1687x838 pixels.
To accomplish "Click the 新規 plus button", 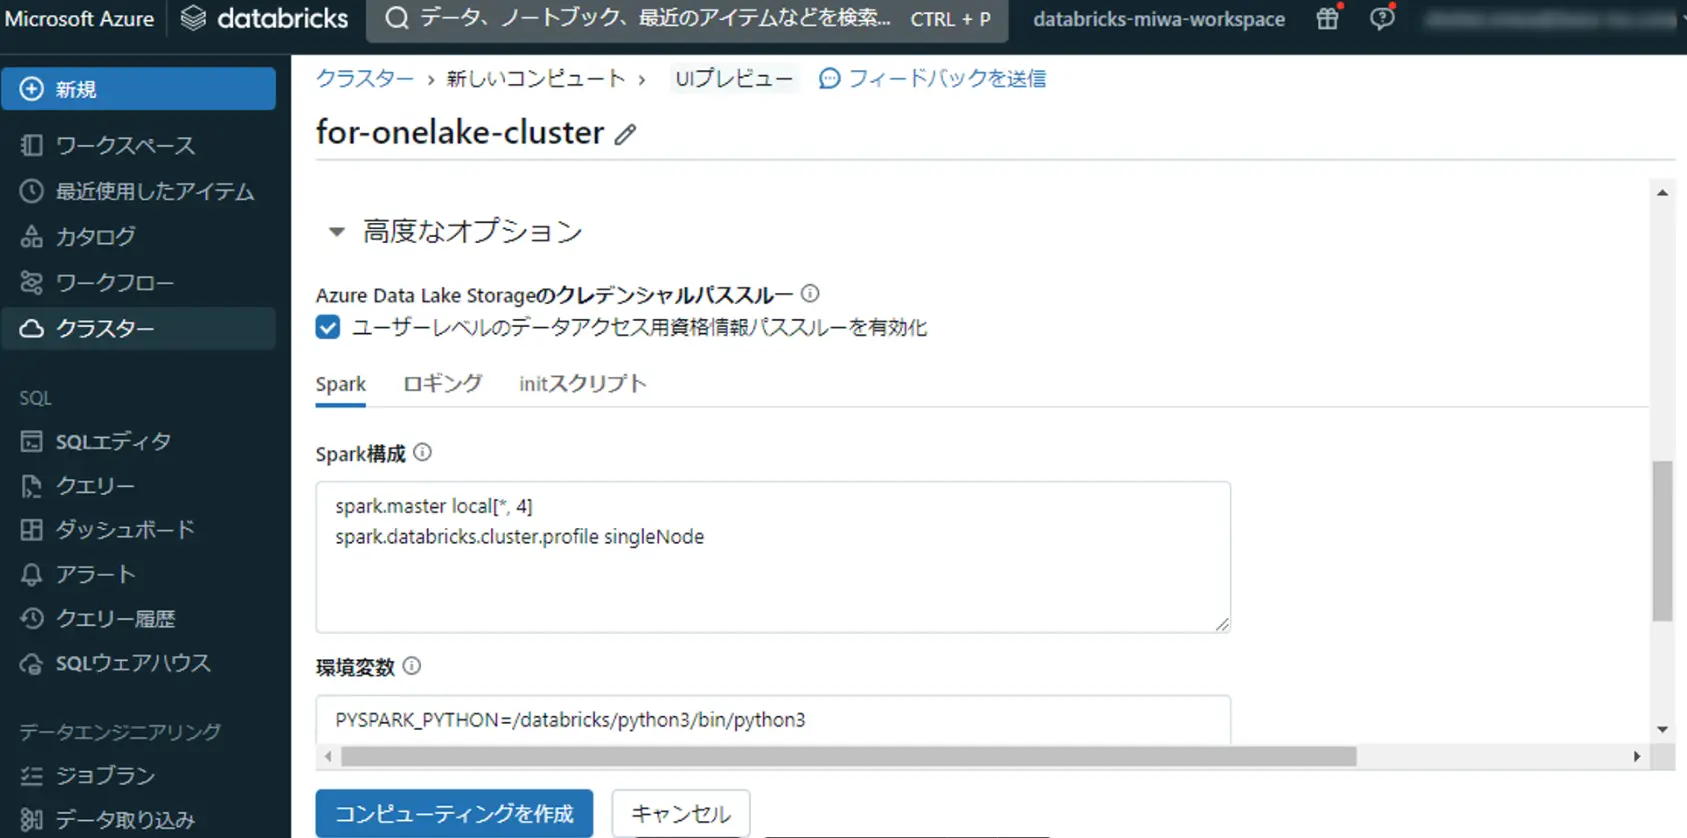I will (138, 89).
